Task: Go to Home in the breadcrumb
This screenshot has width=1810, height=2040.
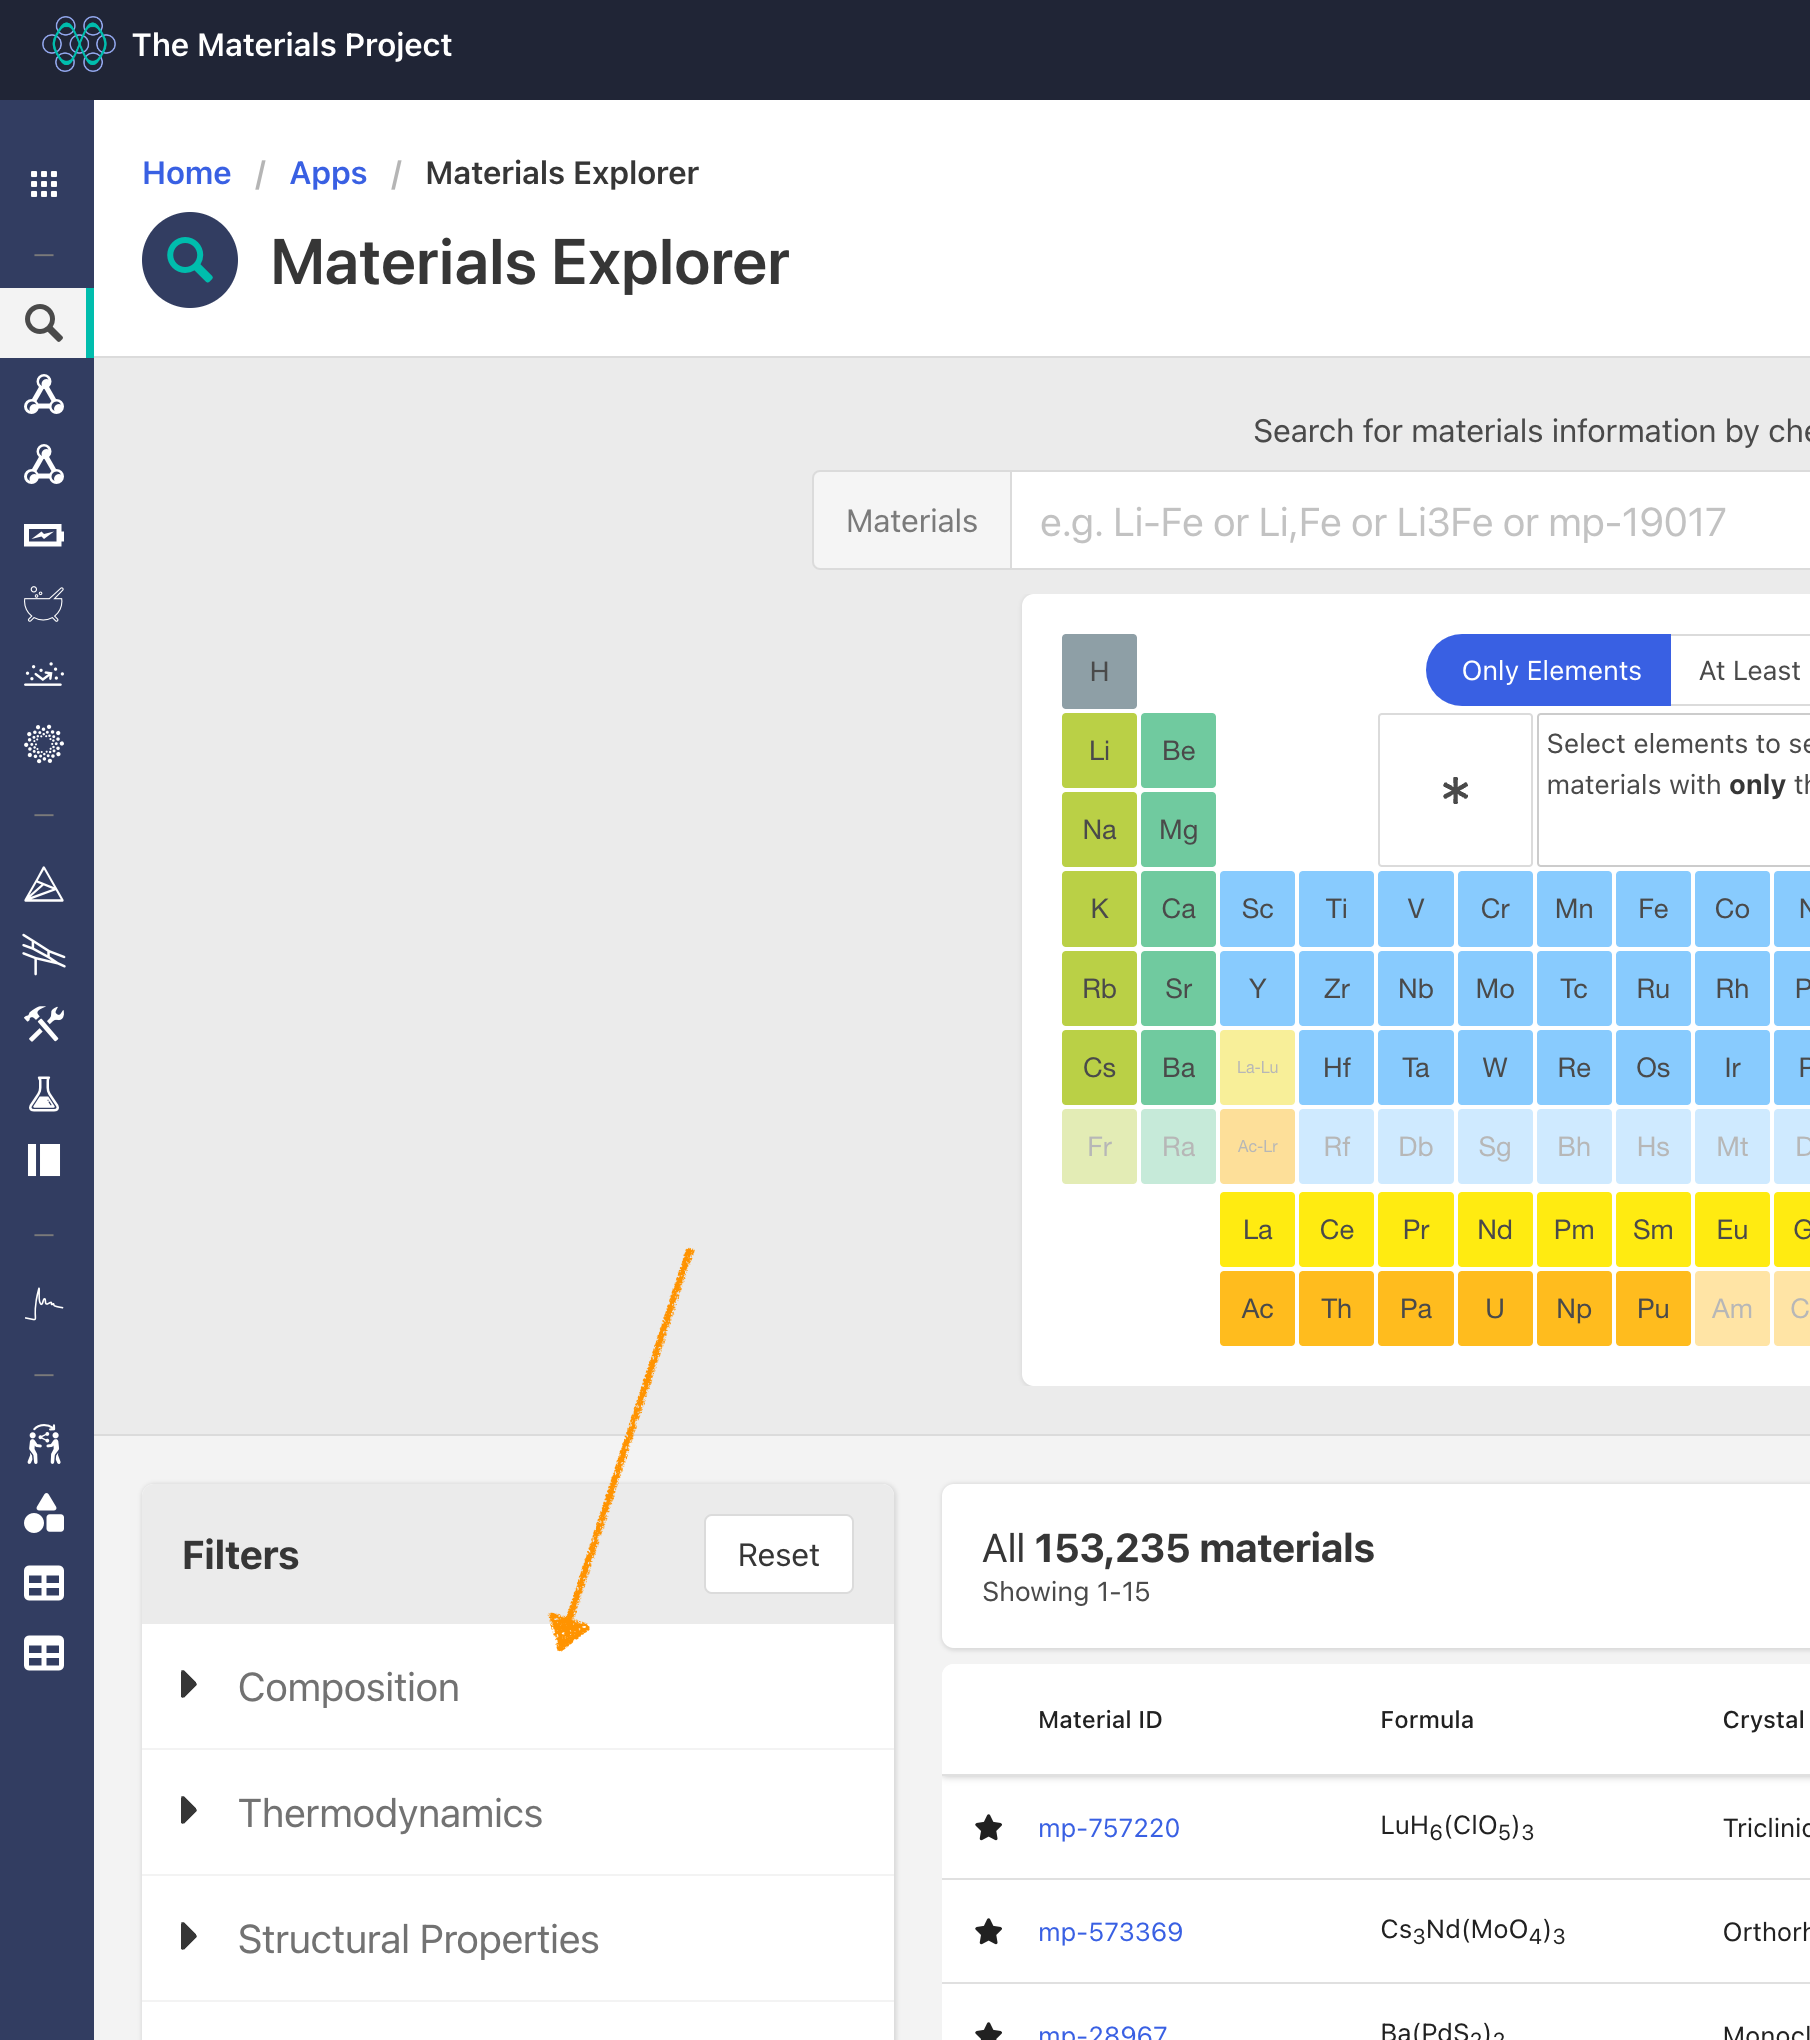Action: click(x=186, y=173)
